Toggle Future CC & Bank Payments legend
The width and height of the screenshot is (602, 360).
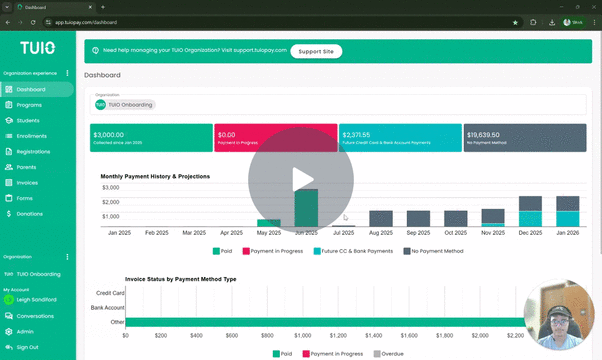pos(353,251)
